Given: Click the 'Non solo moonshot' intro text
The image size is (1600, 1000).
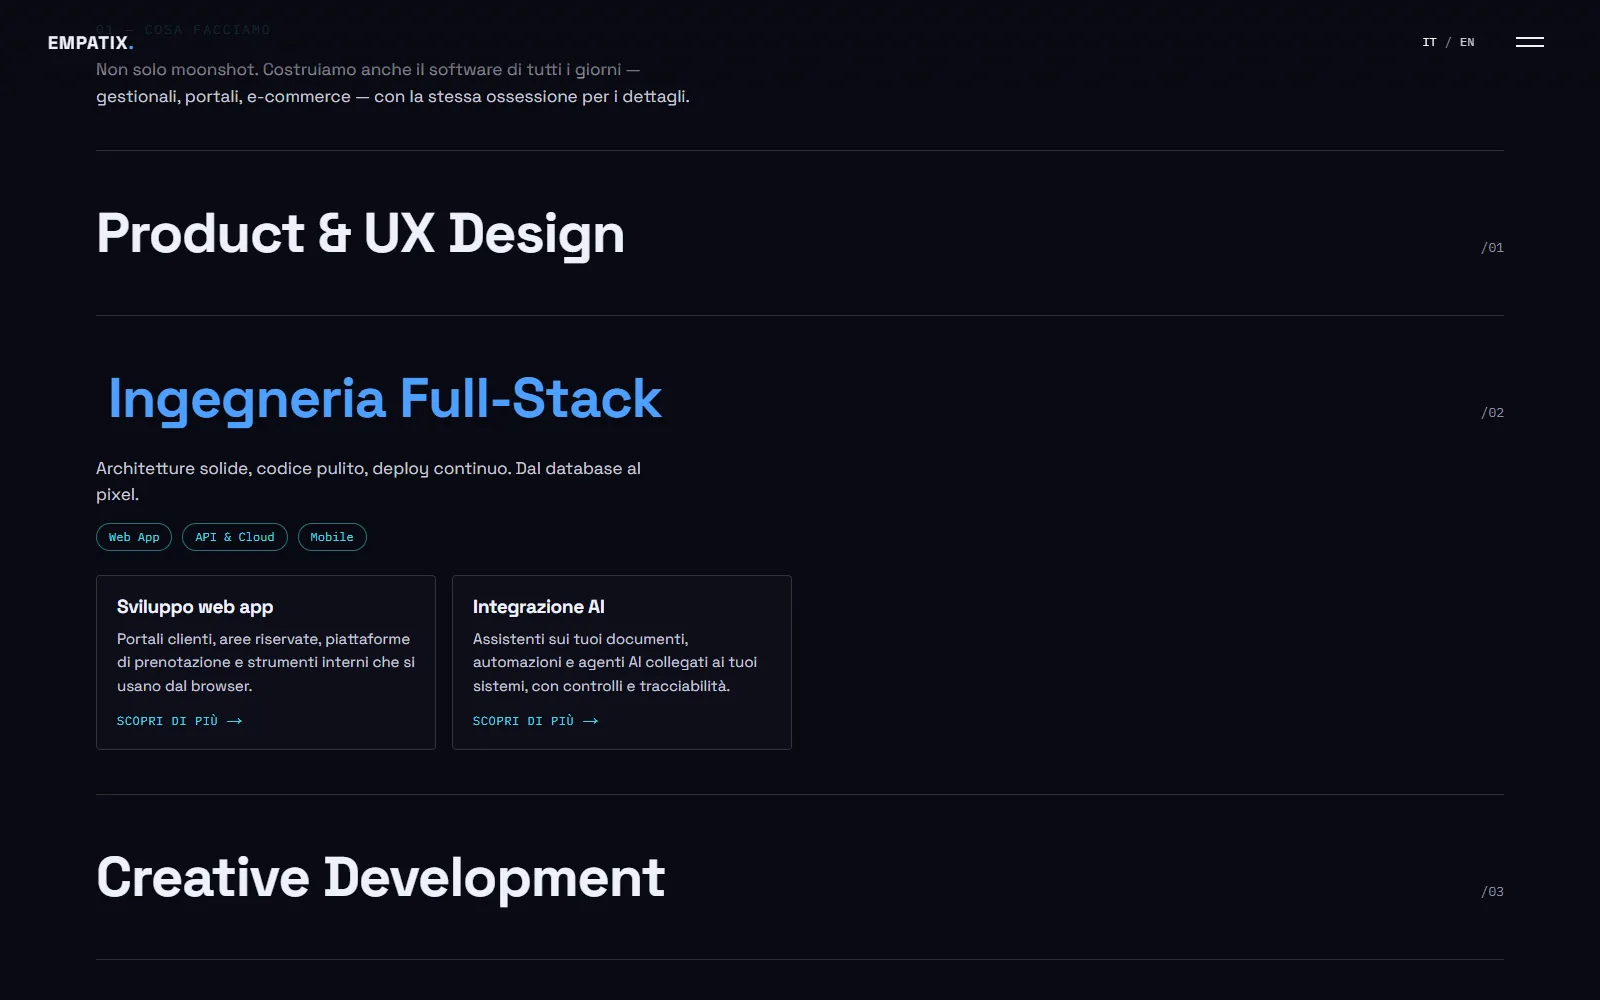Looking at the screenshot, I should [x=393, y=83].
